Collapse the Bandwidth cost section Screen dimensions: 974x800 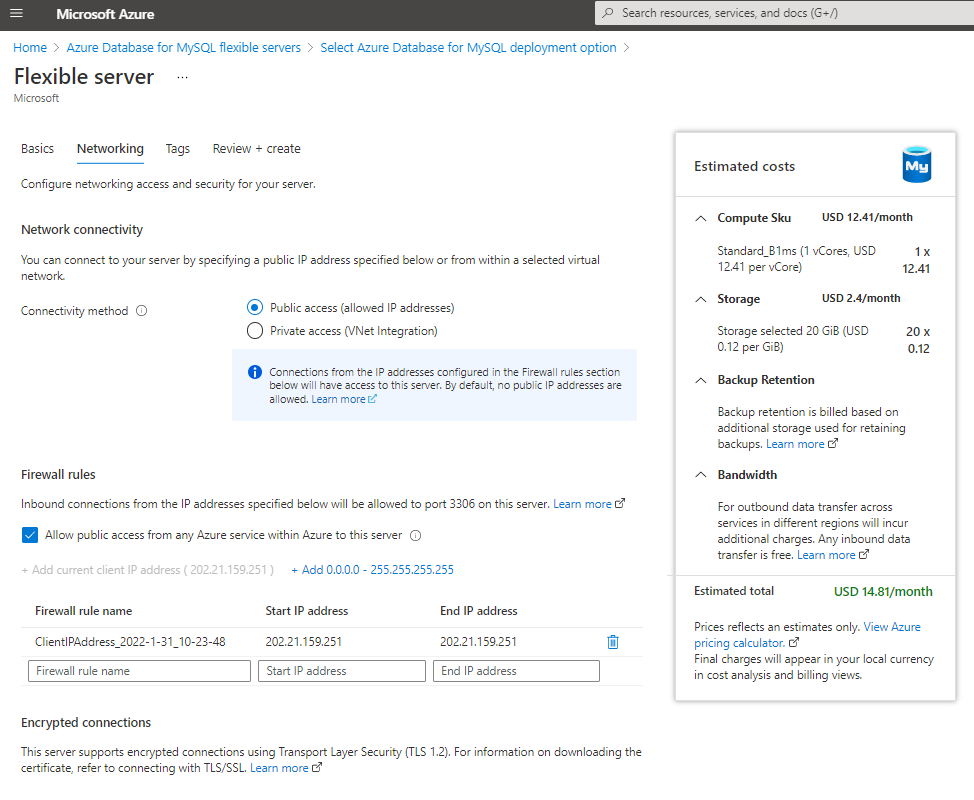699,474
